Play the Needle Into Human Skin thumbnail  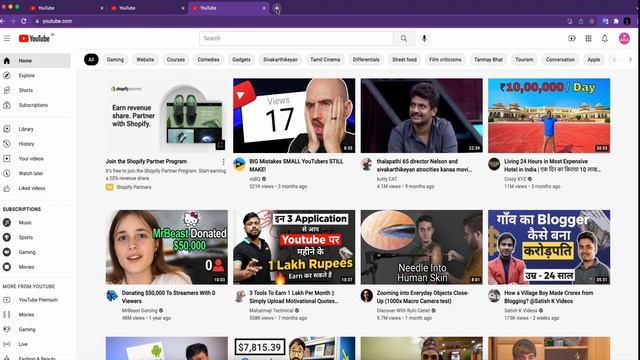(422, 247)
